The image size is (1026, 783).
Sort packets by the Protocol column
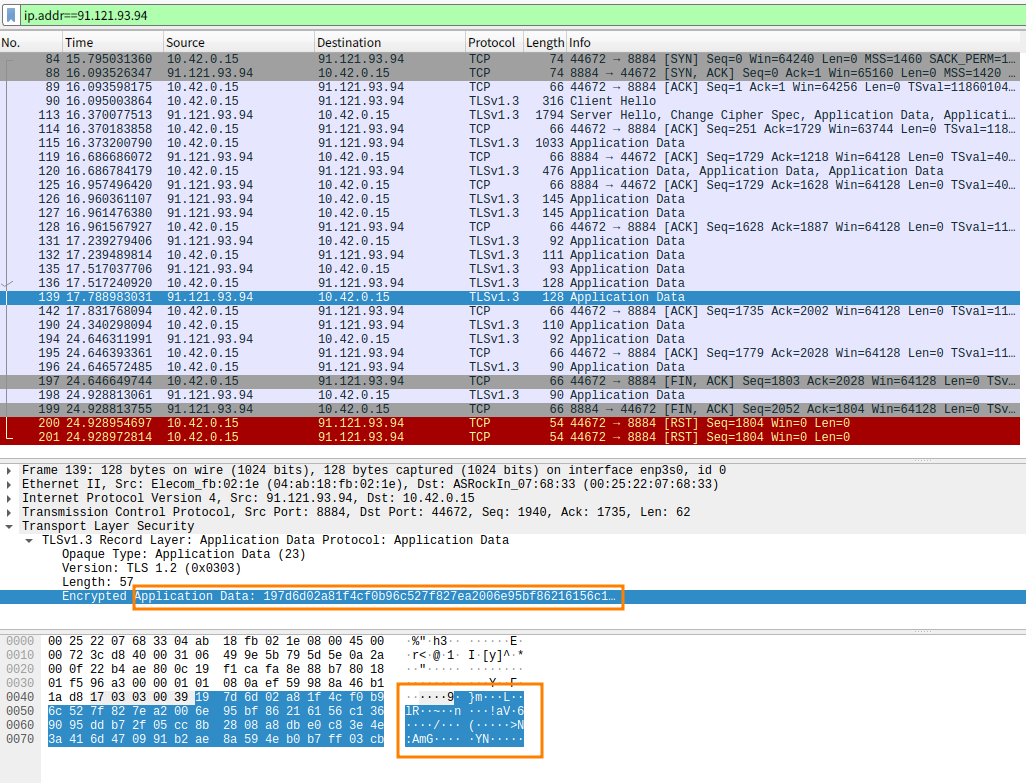492,42
